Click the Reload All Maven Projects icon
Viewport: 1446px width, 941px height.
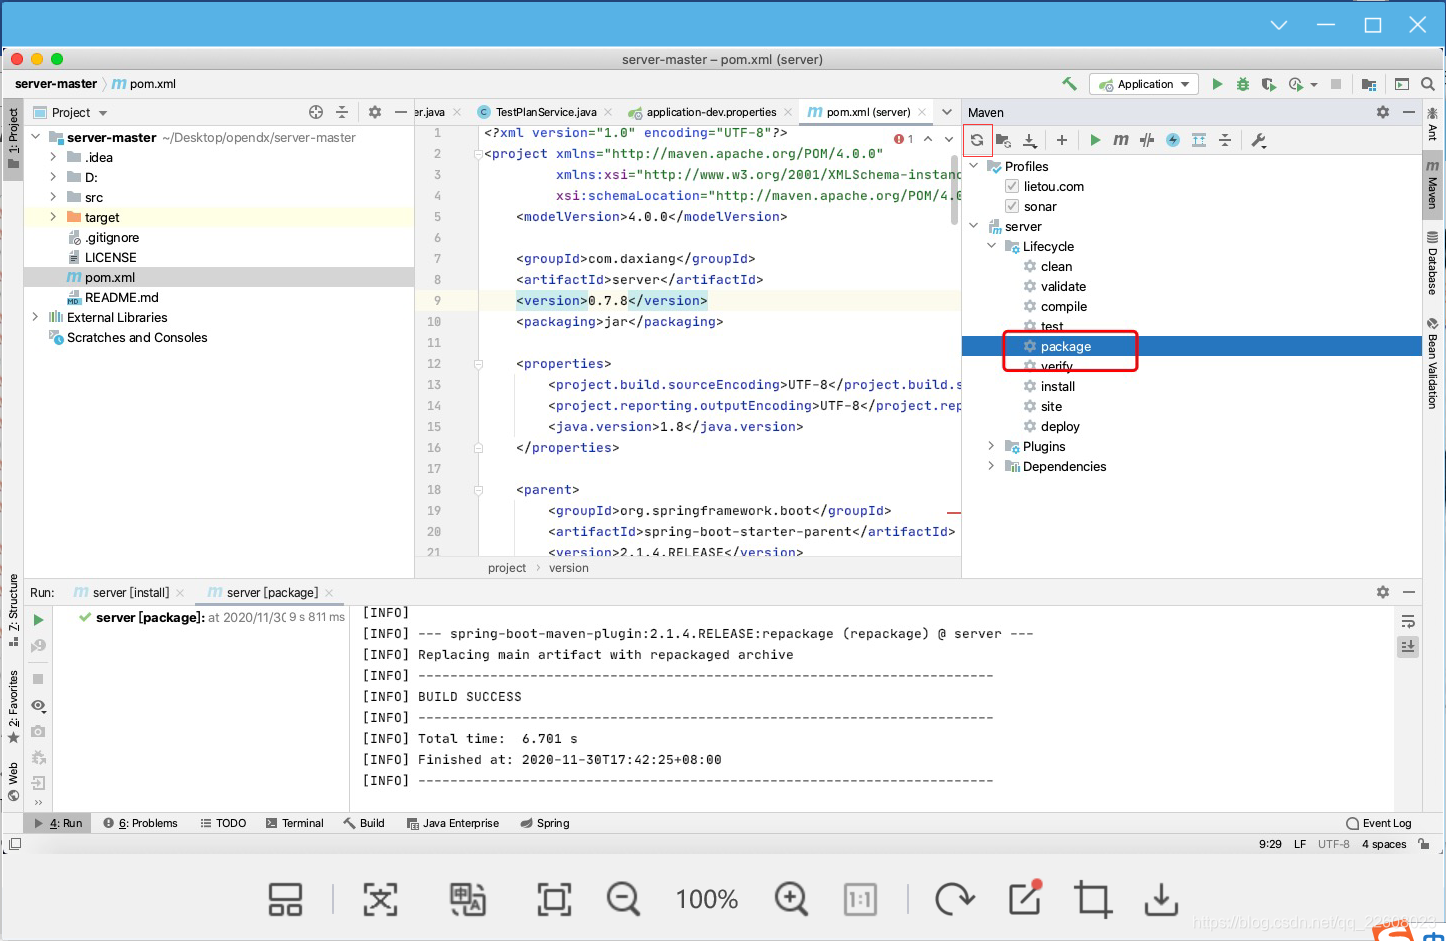tap(977, 140)
